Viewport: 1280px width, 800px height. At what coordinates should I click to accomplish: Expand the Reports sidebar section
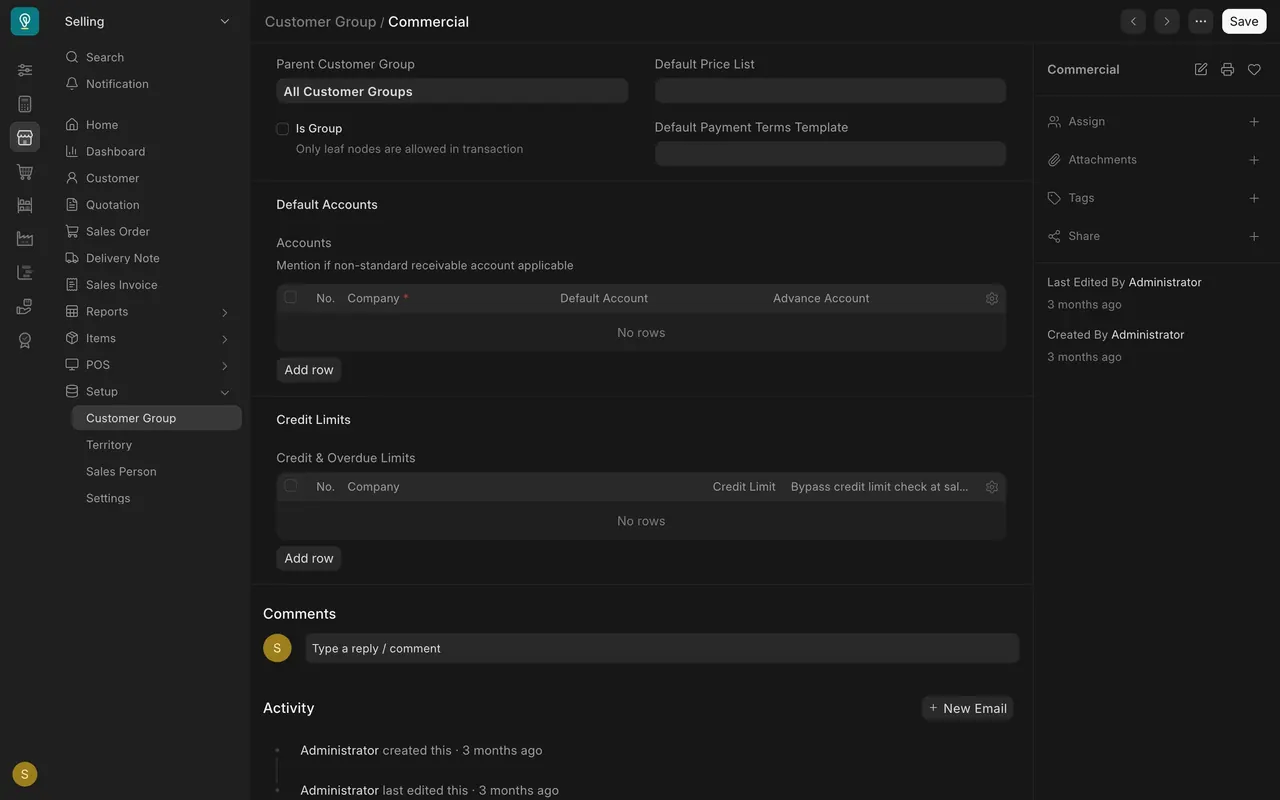224,312
